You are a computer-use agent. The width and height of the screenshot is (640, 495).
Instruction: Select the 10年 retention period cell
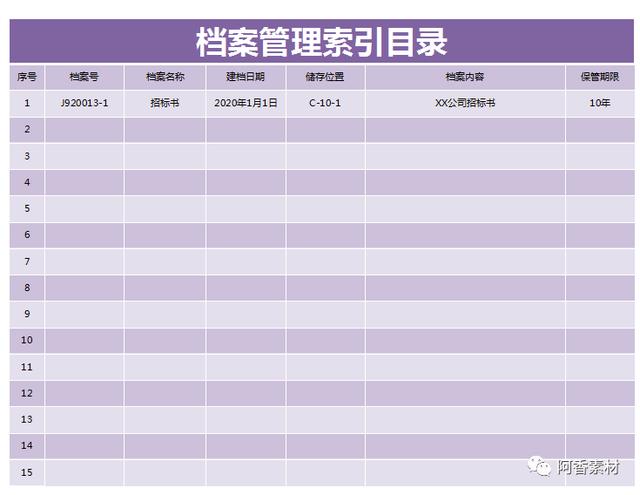tap(600, 103)
